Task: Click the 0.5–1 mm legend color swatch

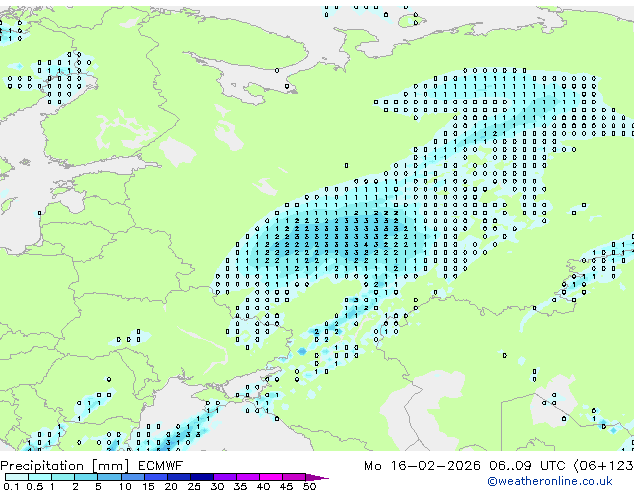Action: 40,477
